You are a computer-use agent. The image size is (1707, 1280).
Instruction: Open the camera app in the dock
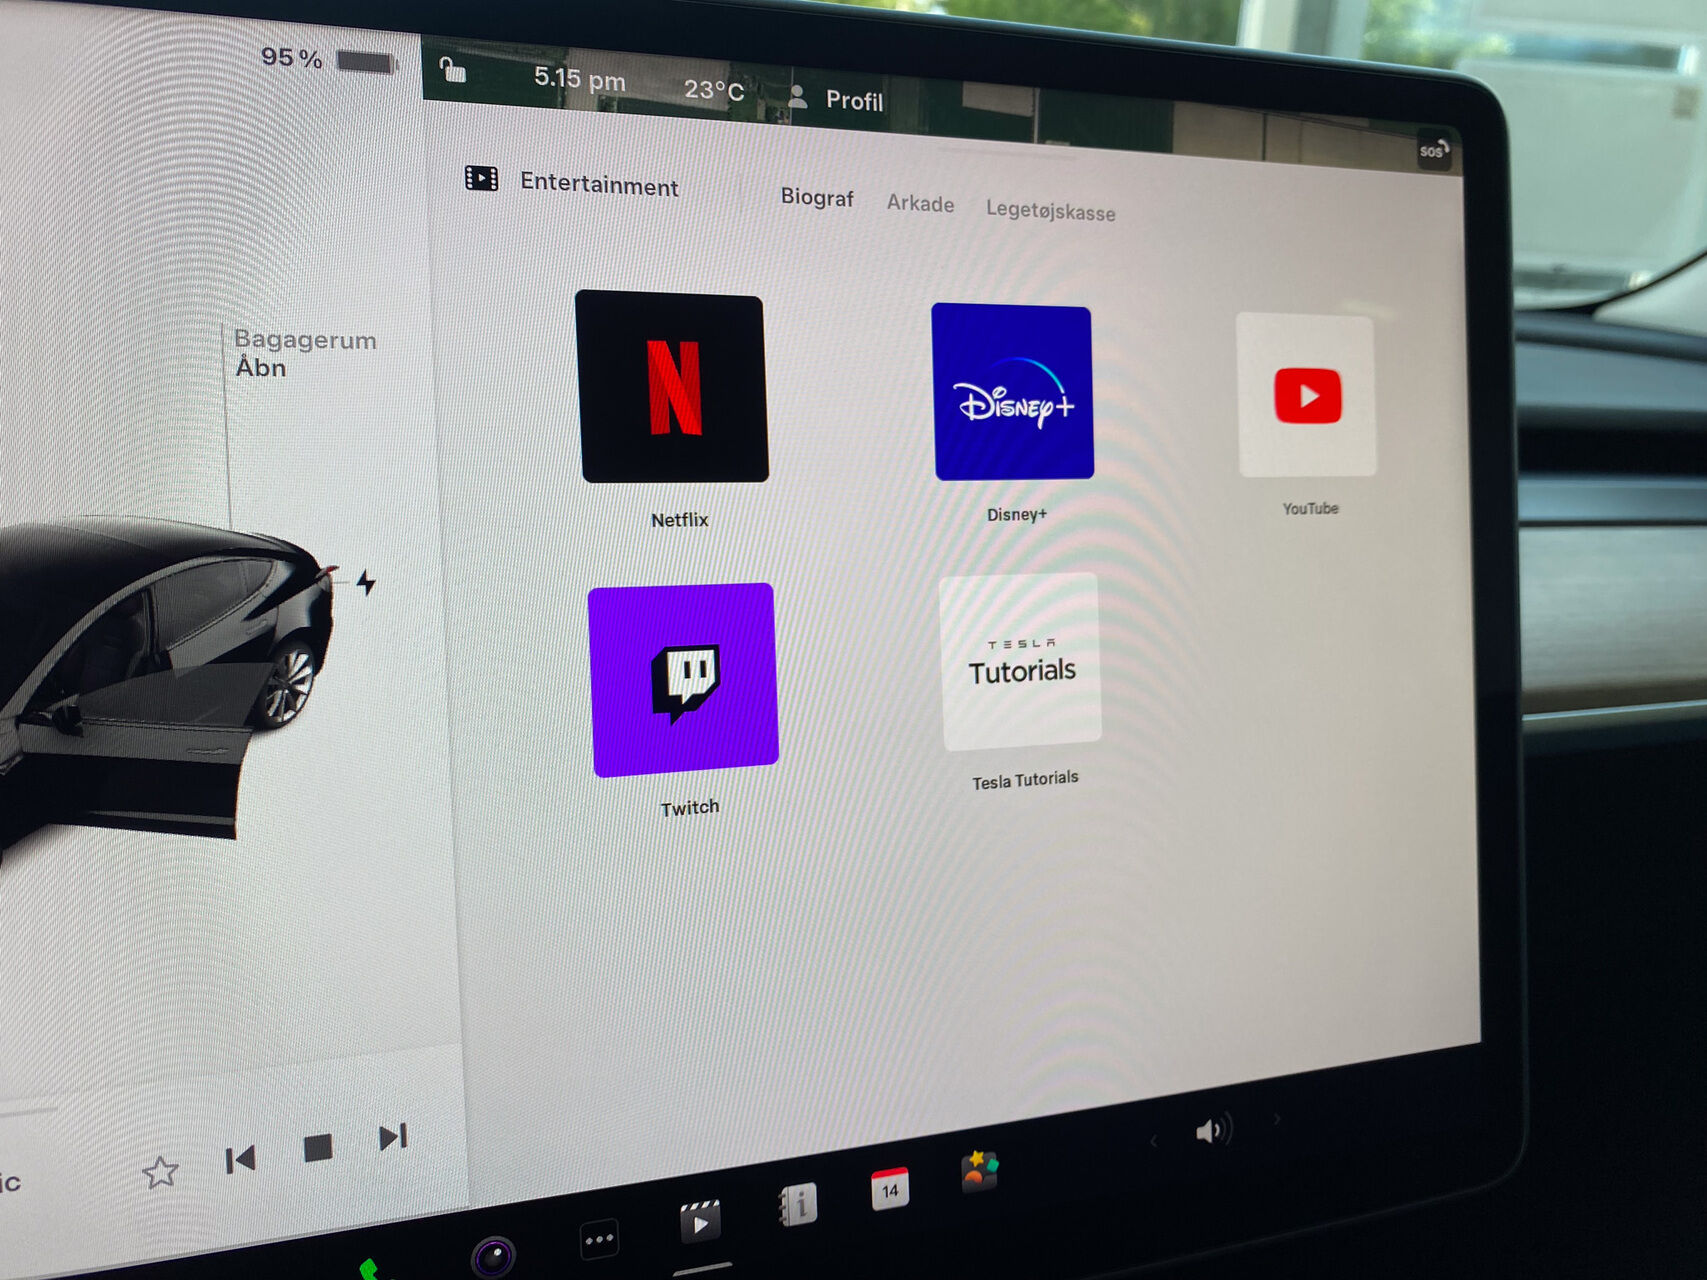(493, 1256)
